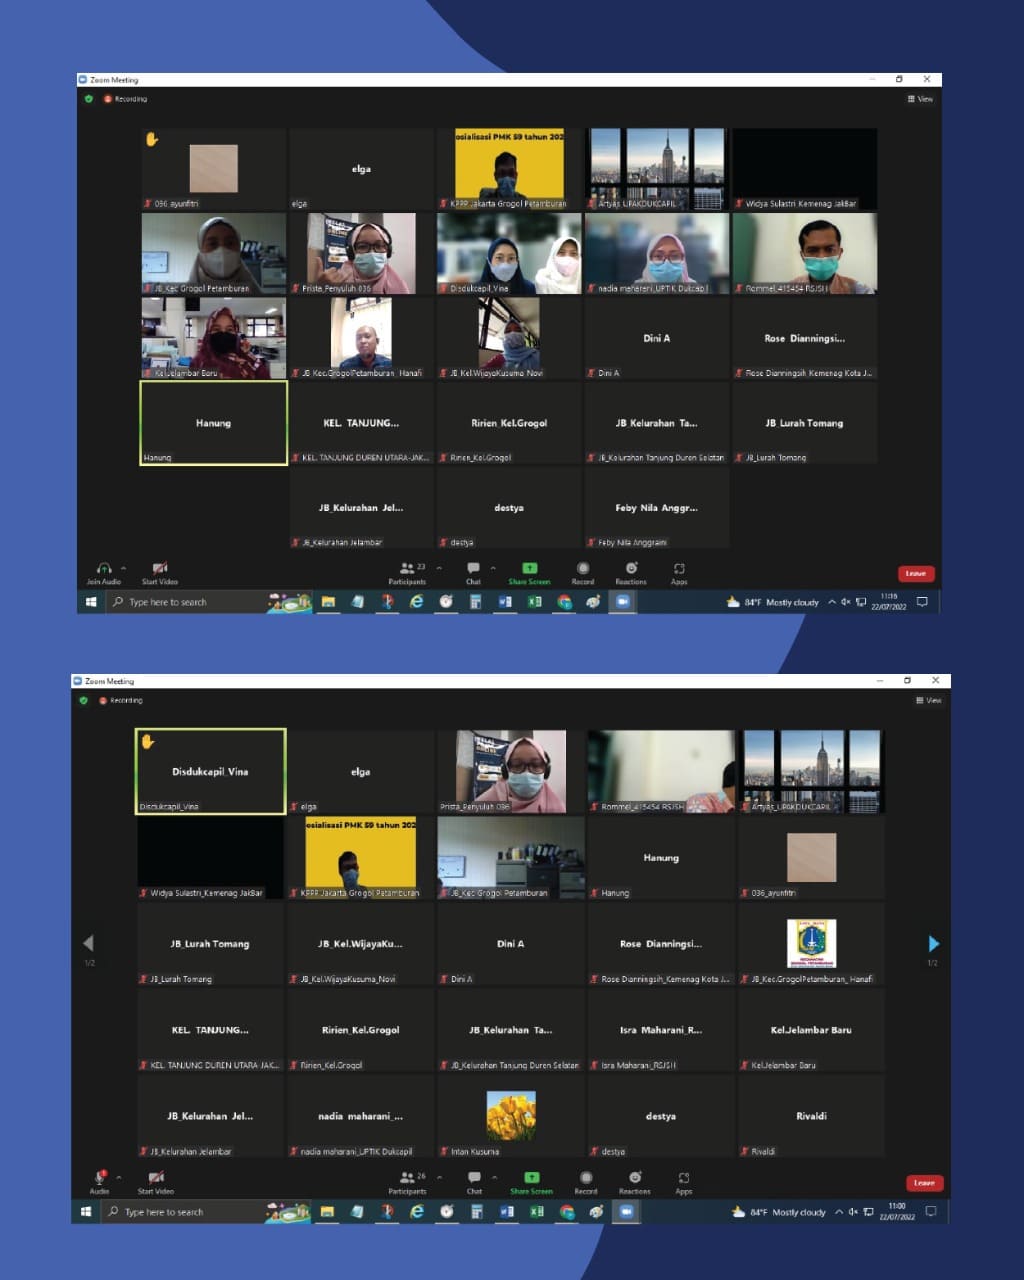Click green encryption shield in upper Zoom window
Viewport: 1024px width, 1280px height.
point(89,99)
